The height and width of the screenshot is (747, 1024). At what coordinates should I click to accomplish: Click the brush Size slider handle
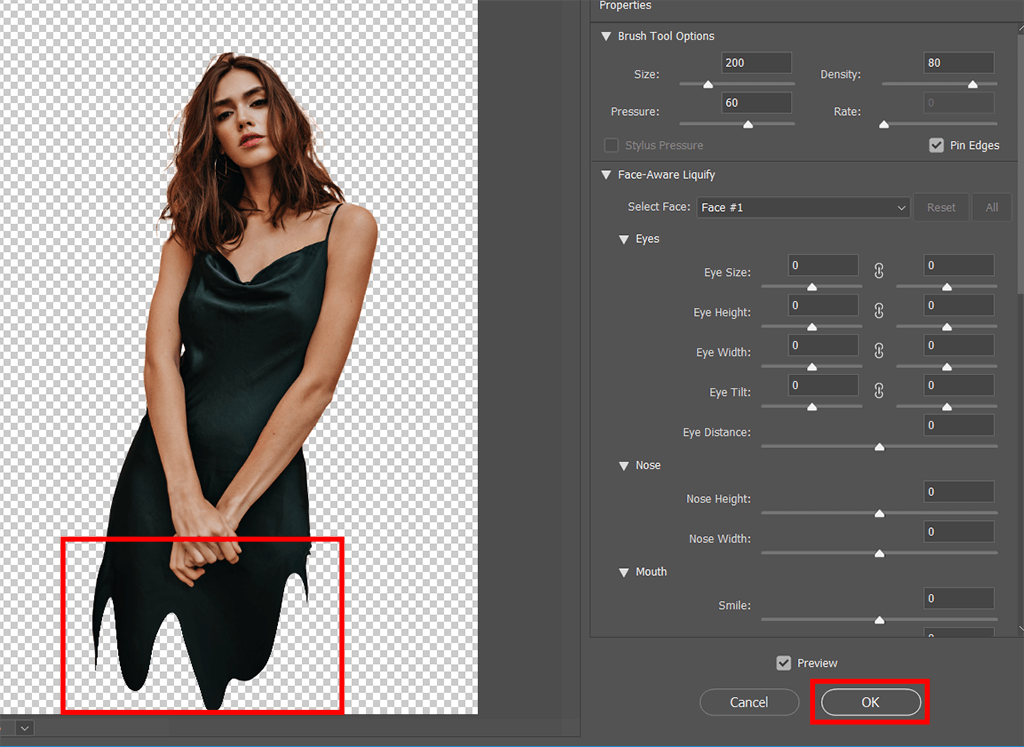tap(708, 85)
